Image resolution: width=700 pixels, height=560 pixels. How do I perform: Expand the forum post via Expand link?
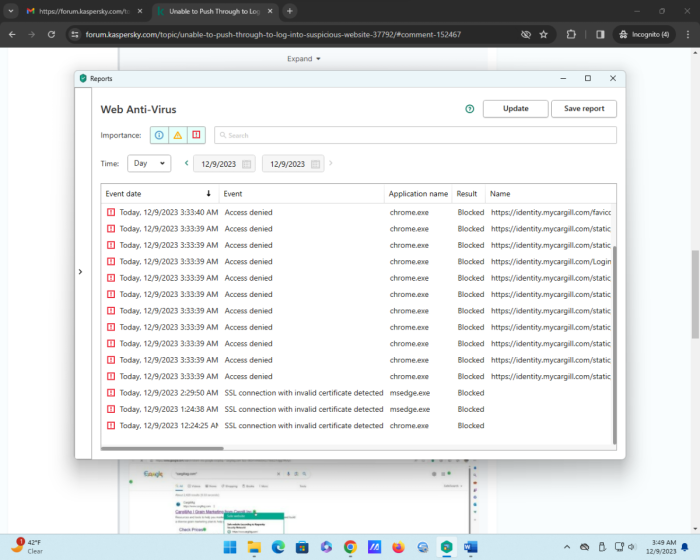(x=304, y=59)
